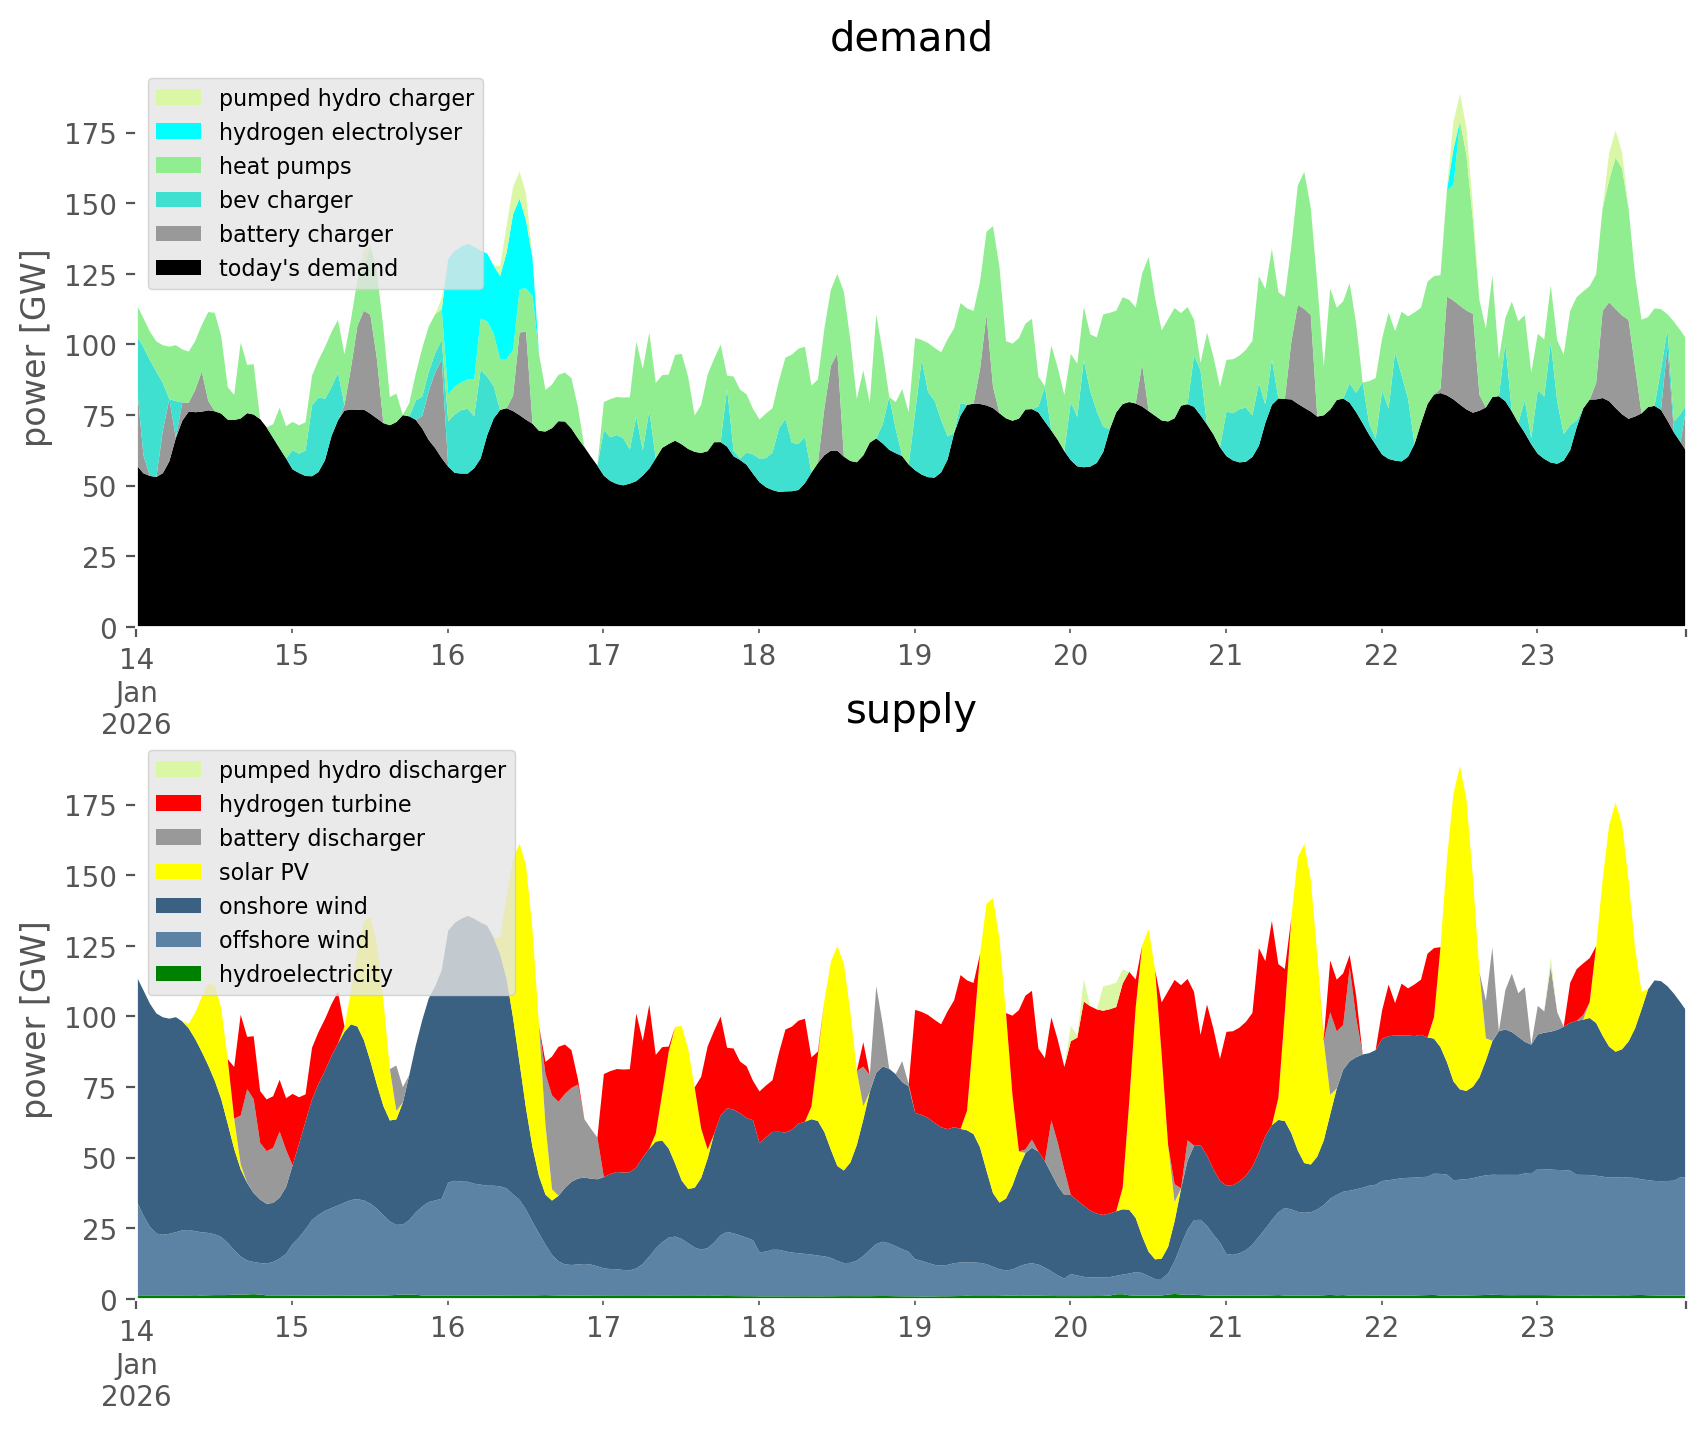Viewport: 1706px width, 1431px height.
Task: Click the 175 y-axis tick on demand chart
Action: [x=91, y=133]
